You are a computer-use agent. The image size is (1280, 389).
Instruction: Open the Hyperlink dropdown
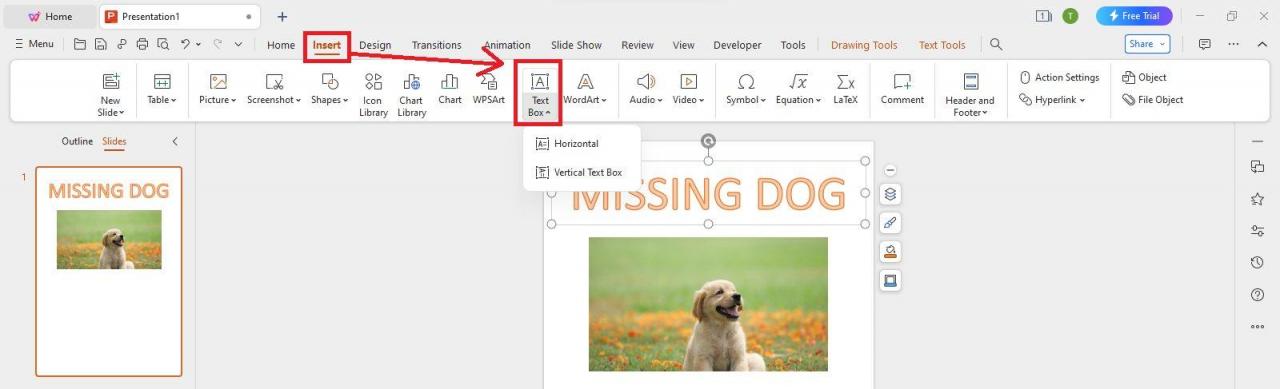(1052, 100)
